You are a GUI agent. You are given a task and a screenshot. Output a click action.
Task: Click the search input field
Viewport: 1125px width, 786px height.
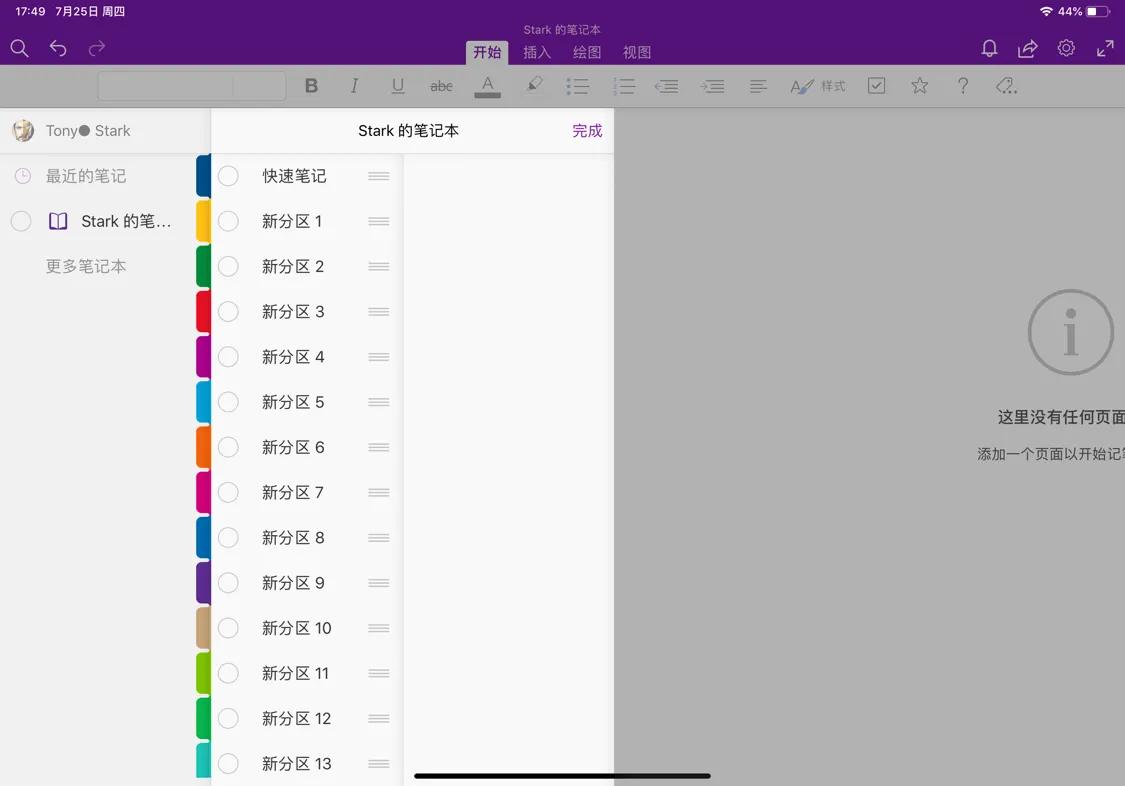click(x=192, y=85)
